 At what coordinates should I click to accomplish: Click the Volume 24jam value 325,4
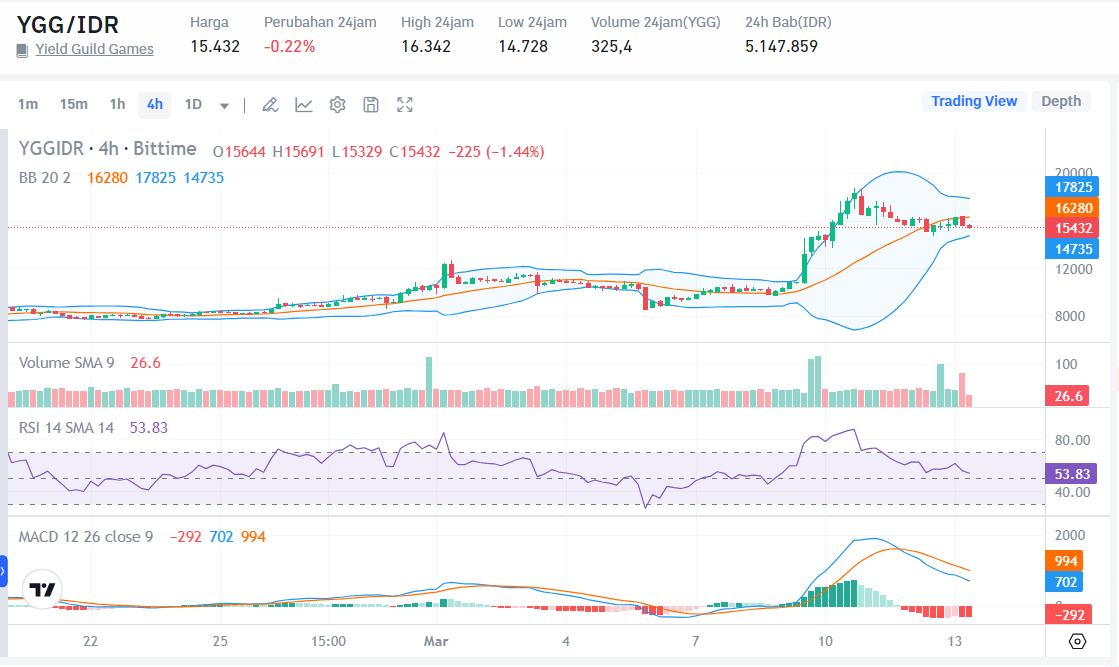612,46
